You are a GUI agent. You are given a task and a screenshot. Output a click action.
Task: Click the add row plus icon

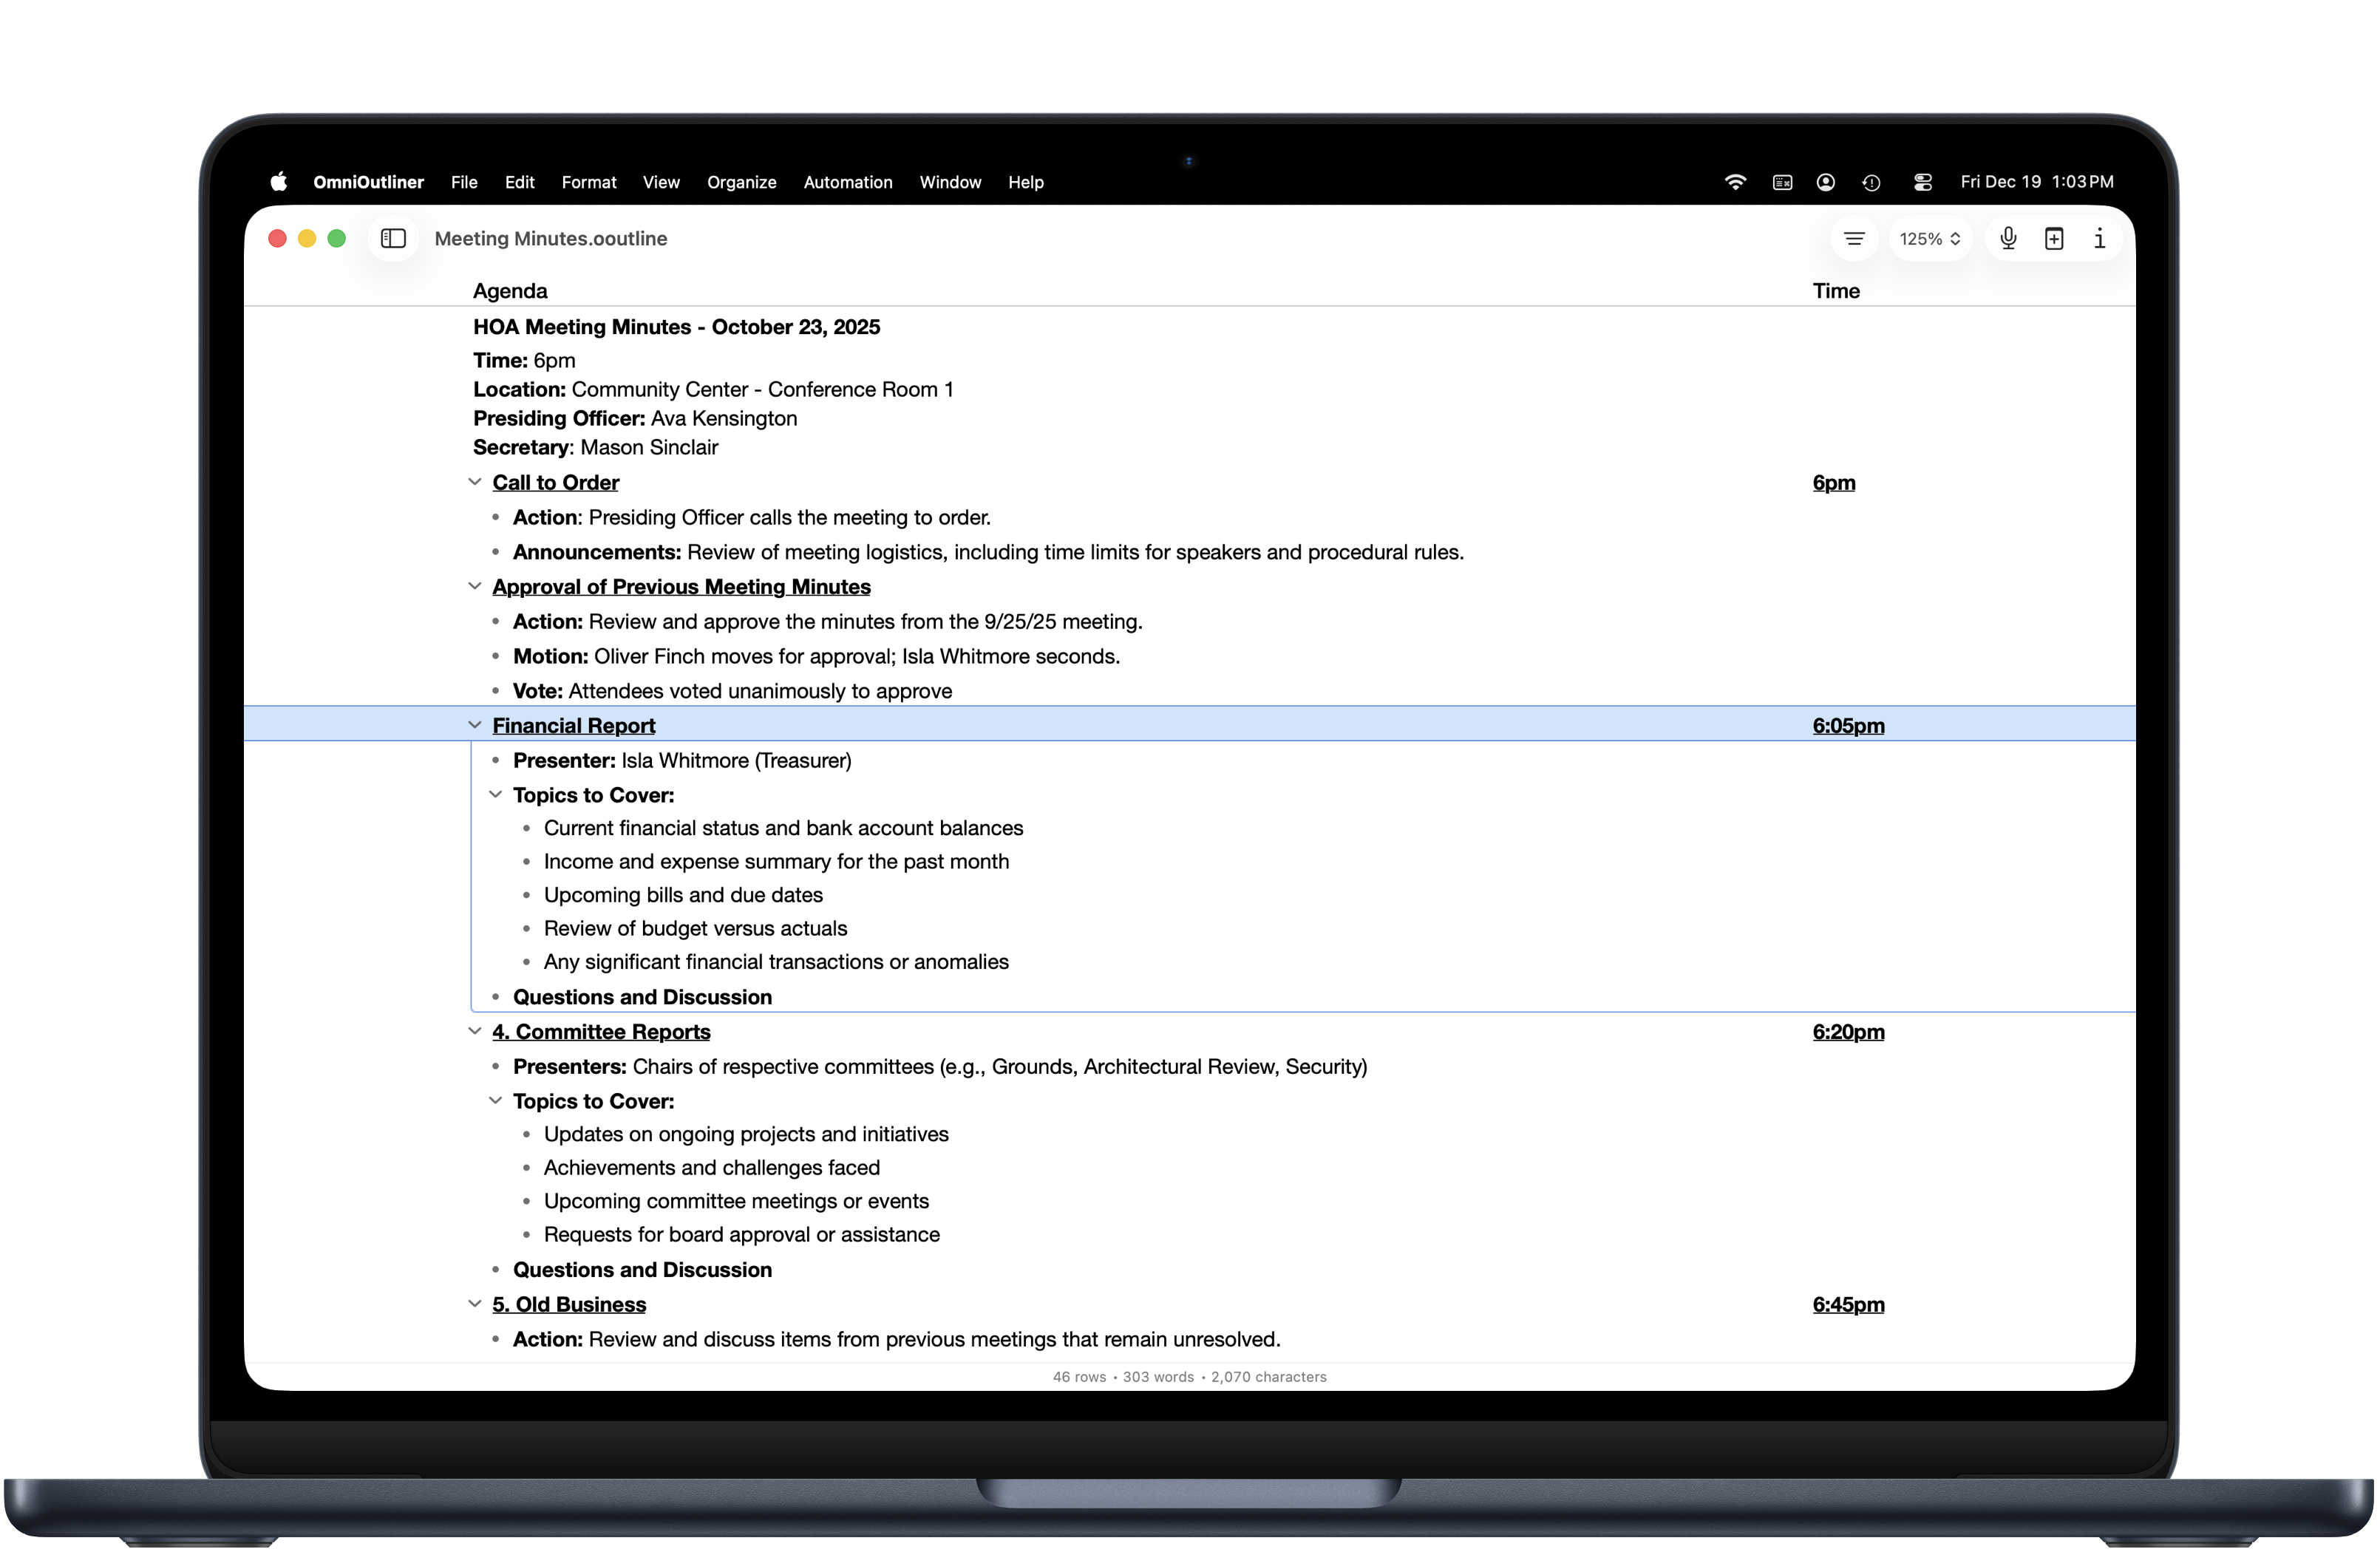point(2054,238)
